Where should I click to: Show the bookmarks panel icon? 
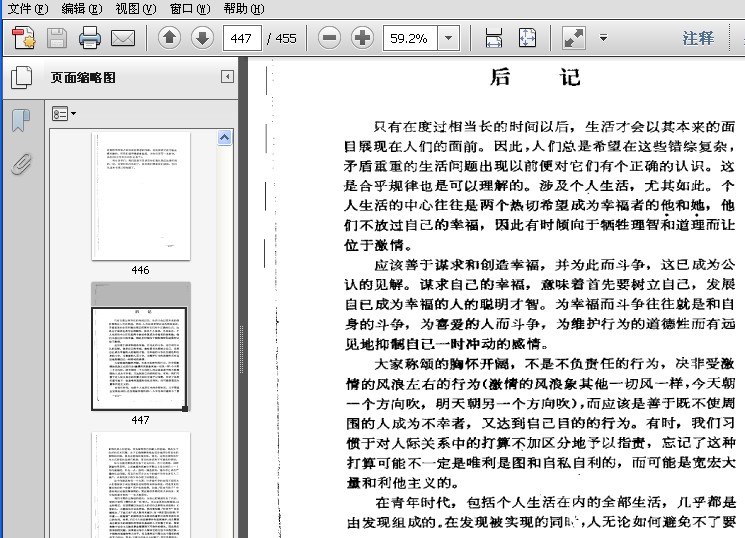19,121
